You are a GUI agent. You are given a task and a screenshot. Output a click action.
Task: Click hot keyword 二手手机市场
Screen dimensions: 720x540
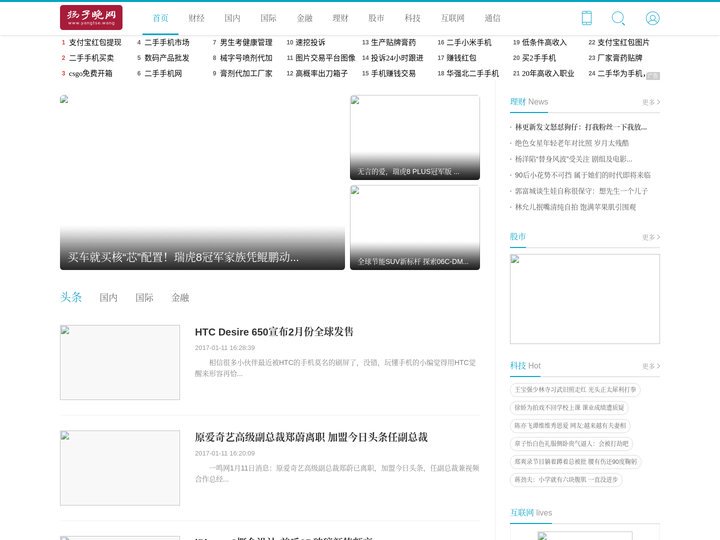(167, 42)
